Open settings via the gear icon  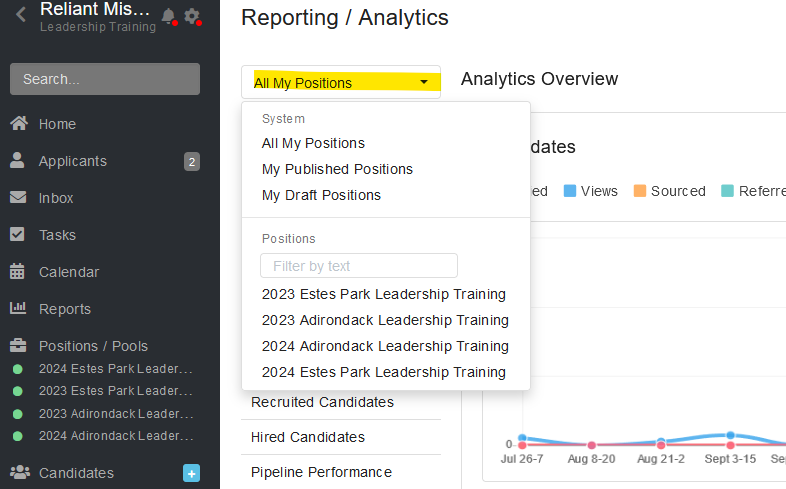tap(192, 16)
